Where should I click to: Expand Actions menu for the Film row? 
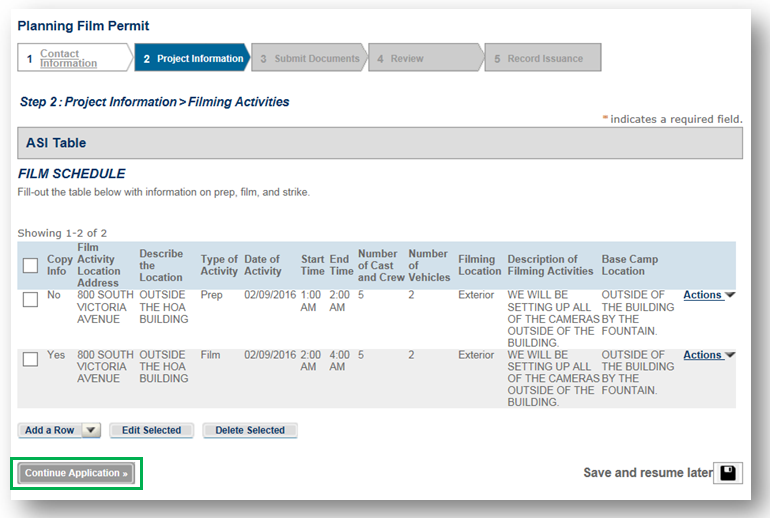pyautogui.click(x=708, y=355)
